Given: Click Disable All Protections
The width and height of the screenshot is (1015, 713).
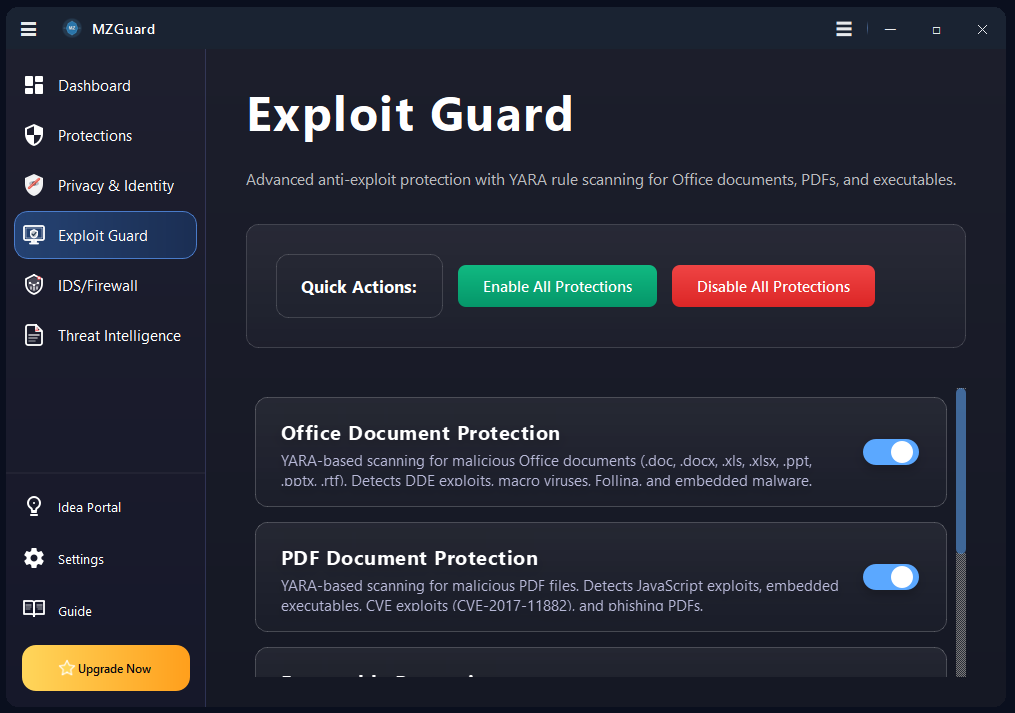Looking at the screenshot, I should click(773, 286).
